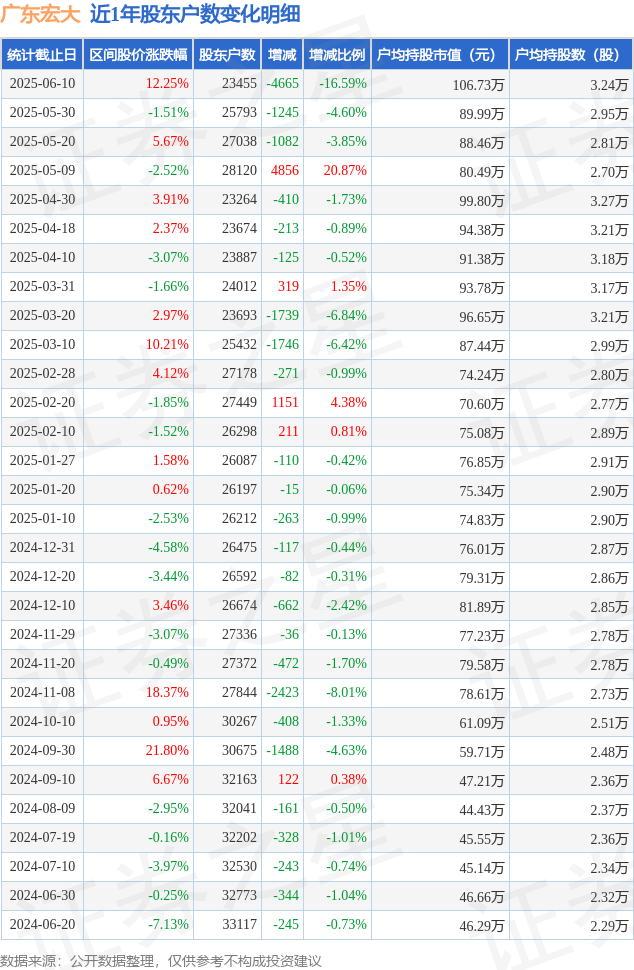Click the 数据来源 footer disclaimer text

tap(161, 961)
